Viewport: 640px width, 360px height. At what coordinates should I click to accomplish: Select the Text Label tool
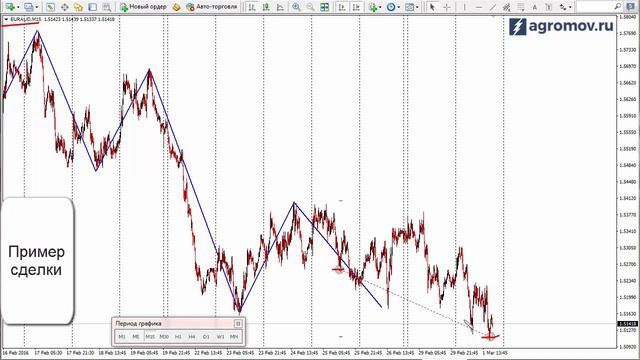click(x=549, y=7)
